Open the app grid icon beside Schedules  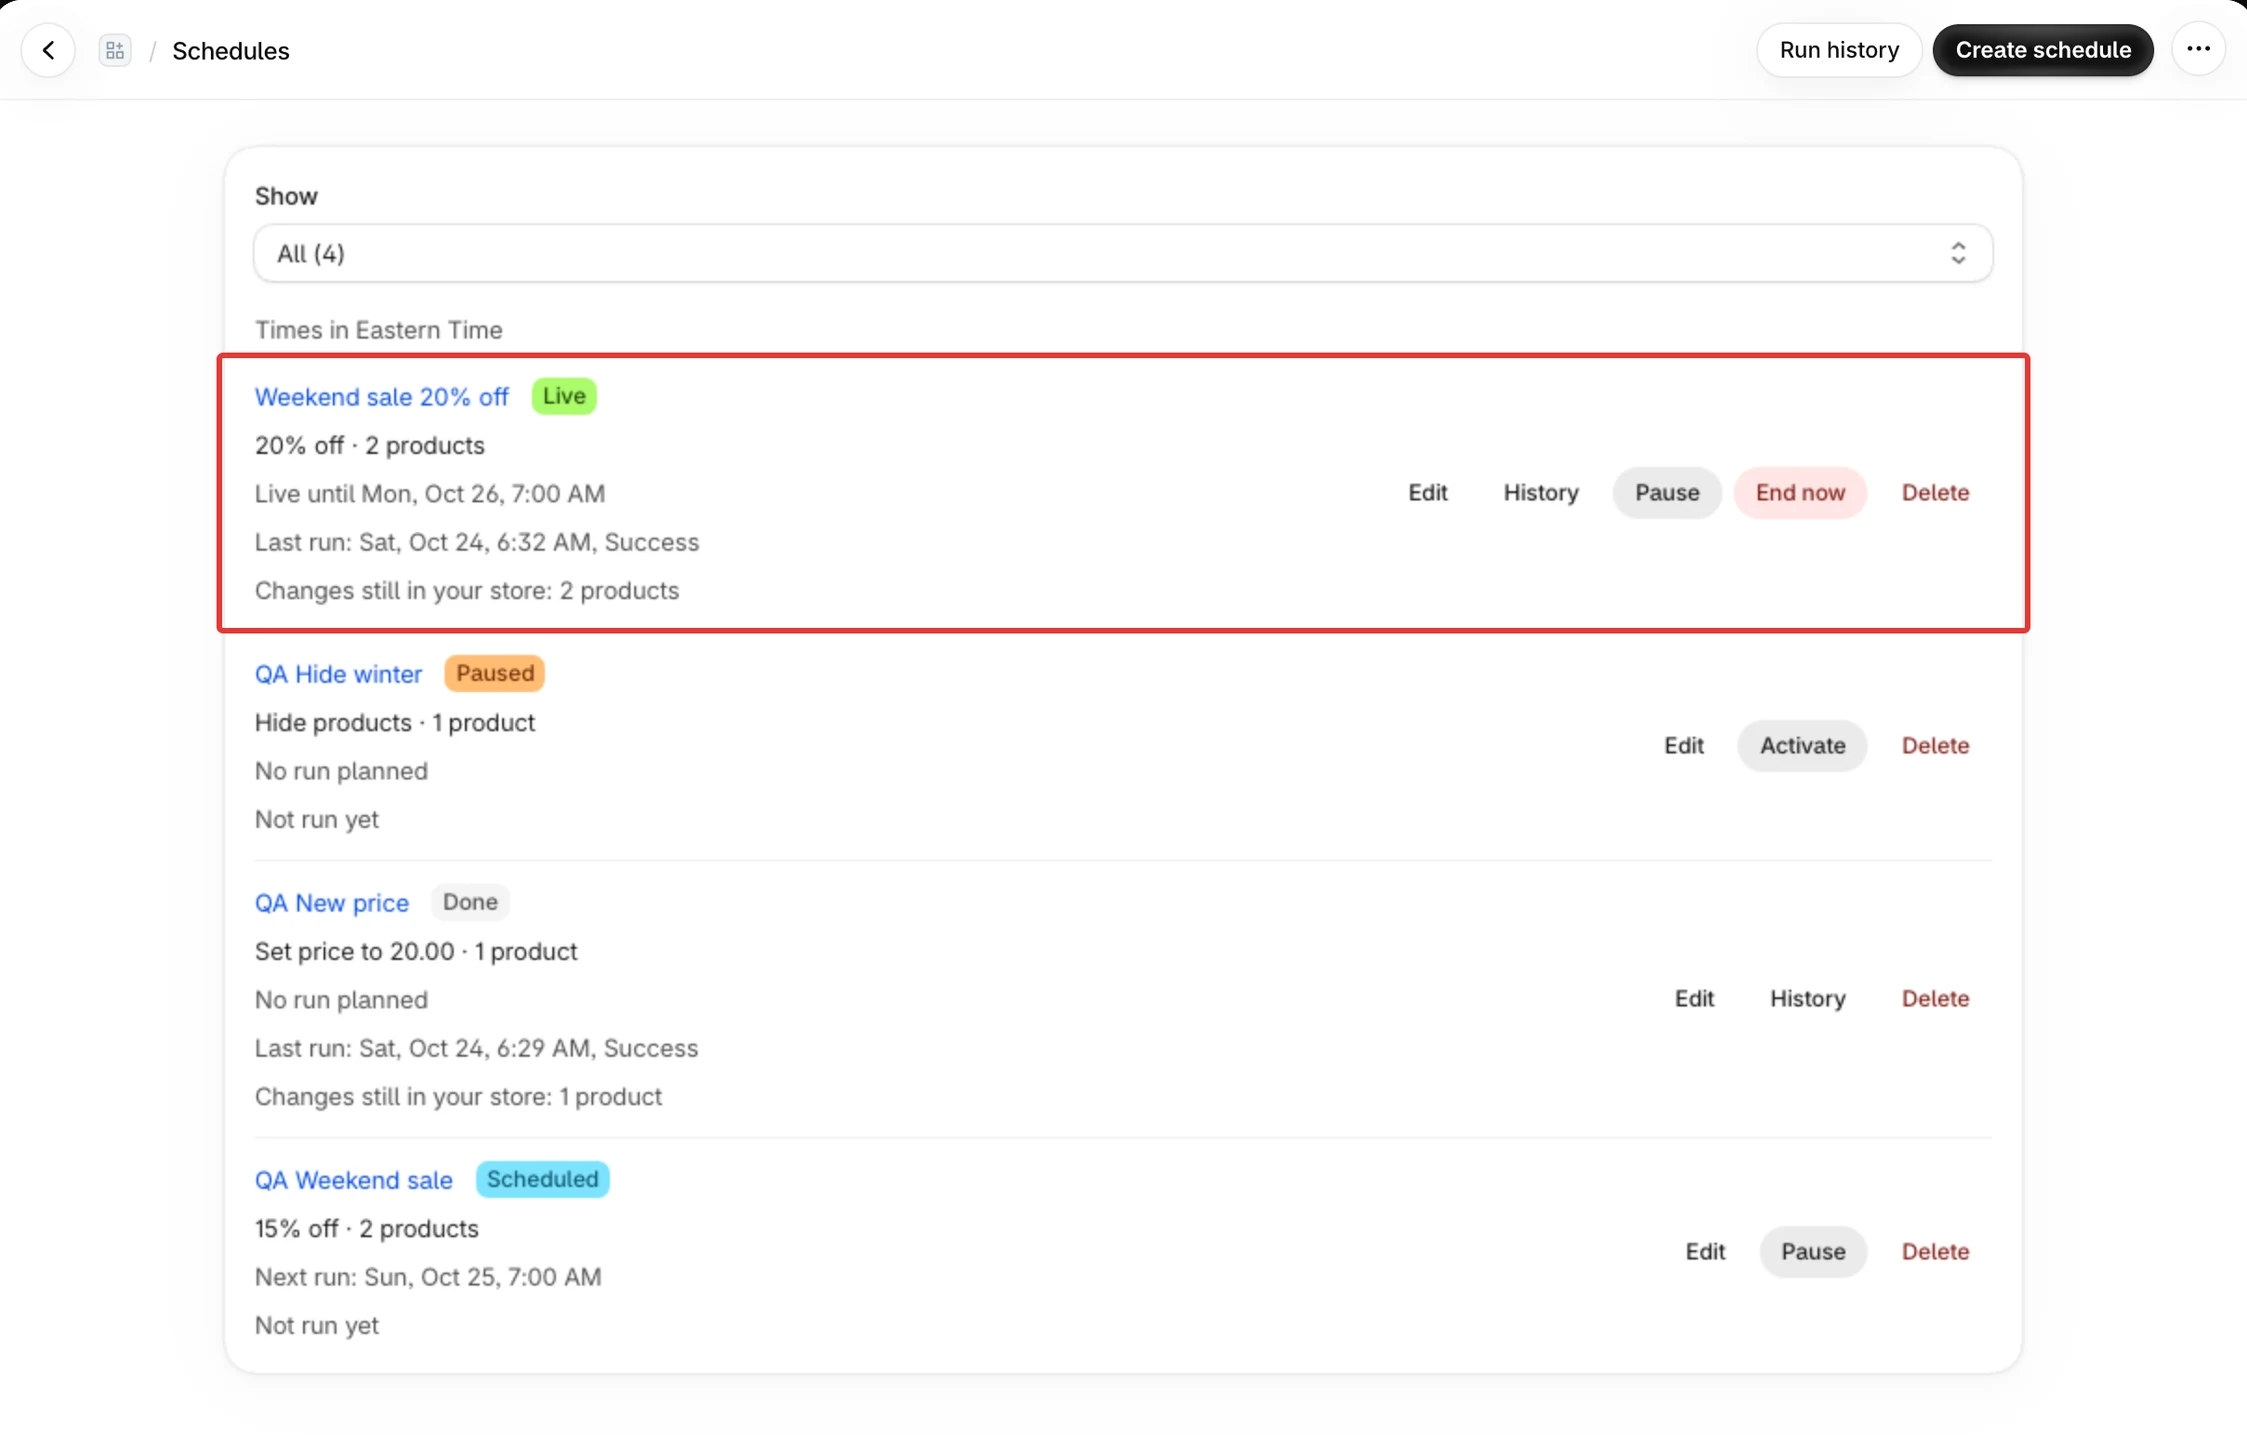click(115, 50)
